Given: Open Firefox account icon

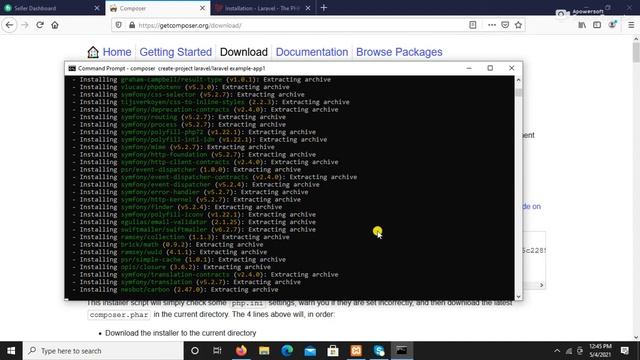Looking at the screenshot, I should (612, 25).
